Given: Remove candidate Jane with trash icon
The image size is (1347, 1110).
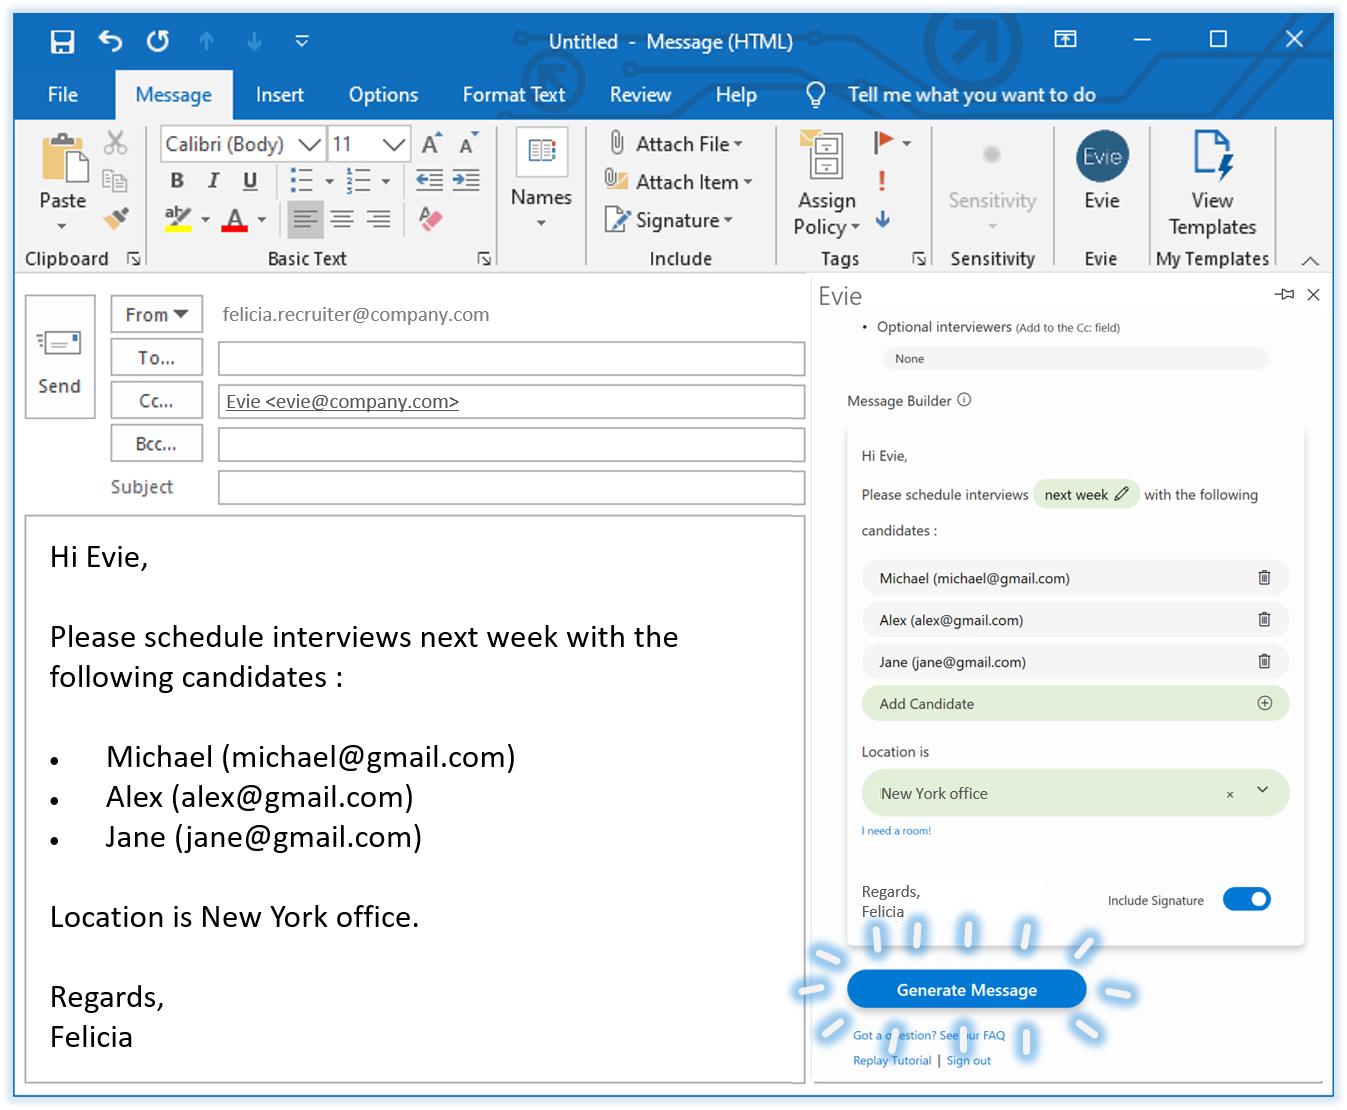Looking at the screenshot, I should click(x=1264, y=662).
